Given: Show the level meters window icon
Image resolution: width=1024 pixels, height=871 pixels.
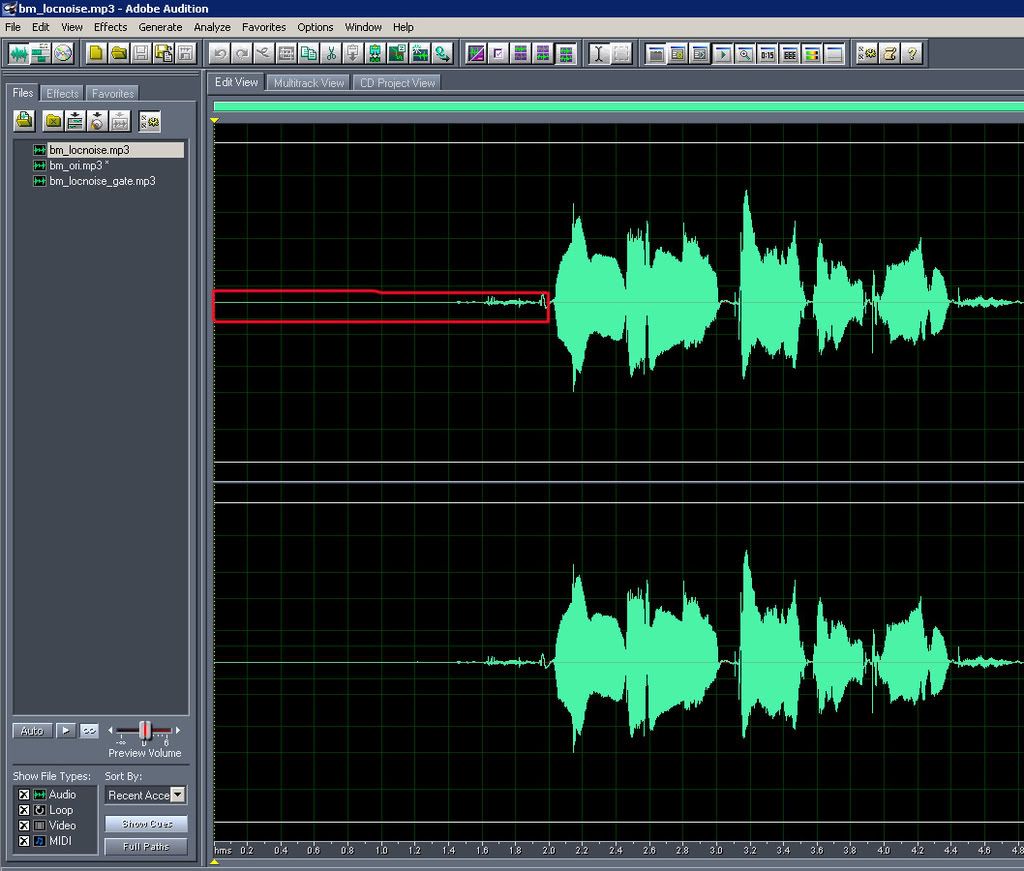Looking at the screenshot, I should [811, 54].
